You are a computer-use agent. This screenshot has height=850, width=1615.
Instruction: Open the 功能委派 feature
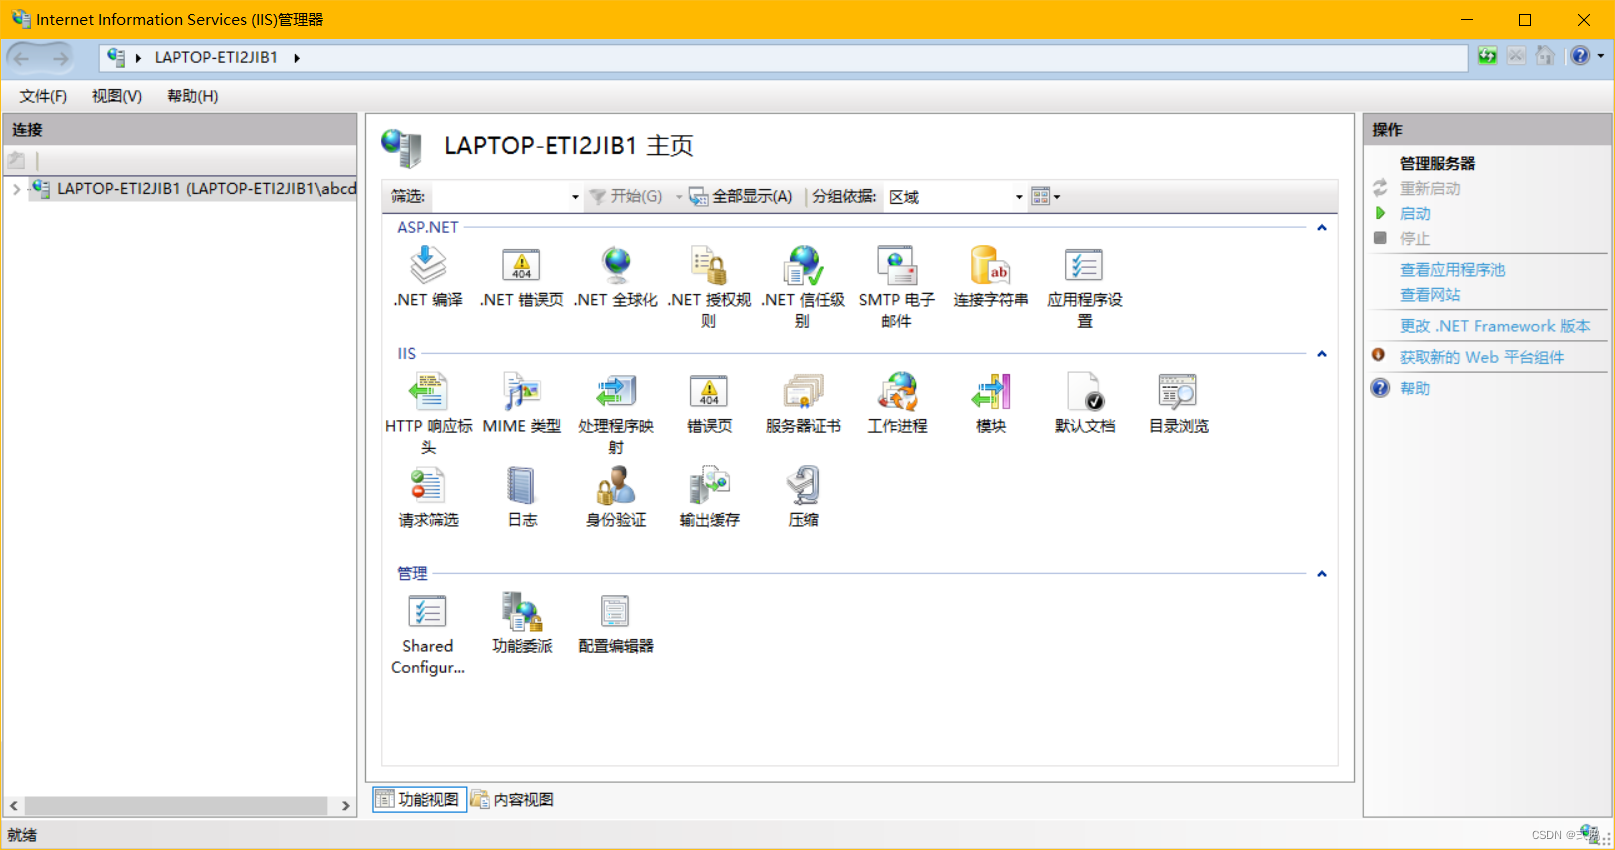pyautogui.click(x=522, y=623)
